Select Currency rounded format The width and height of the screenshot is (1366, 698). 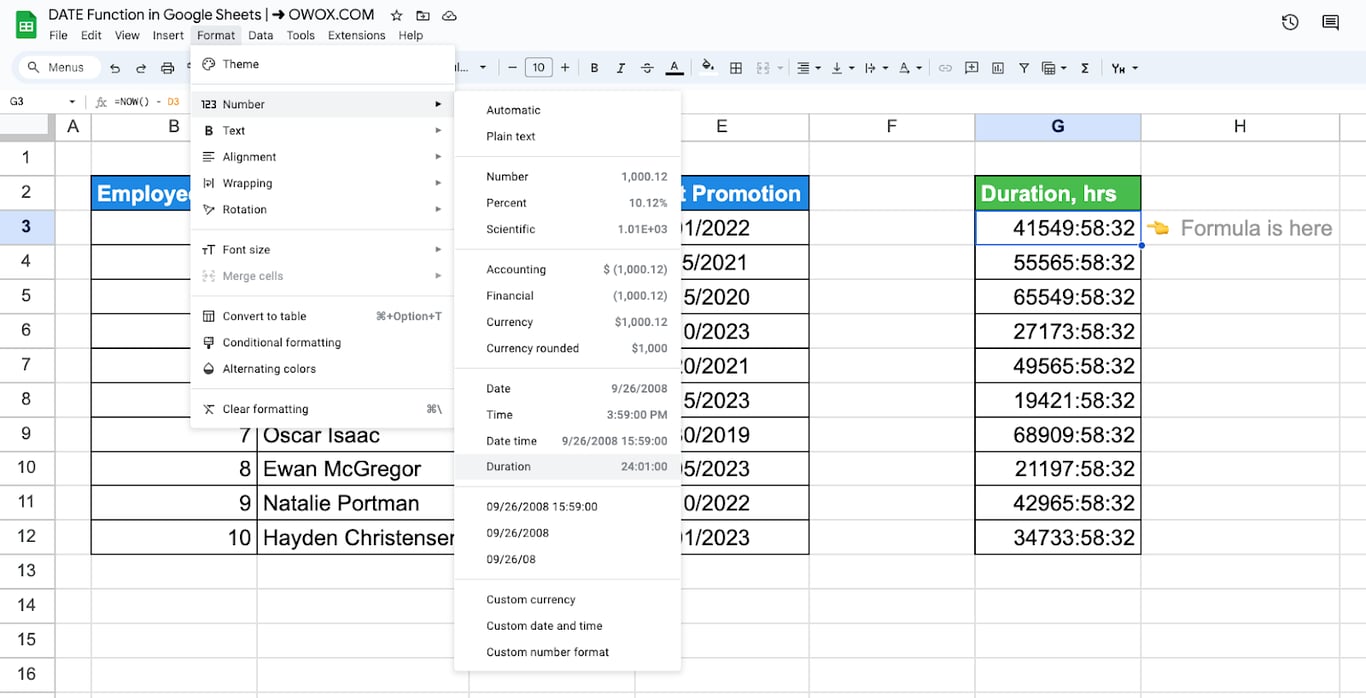568,348
